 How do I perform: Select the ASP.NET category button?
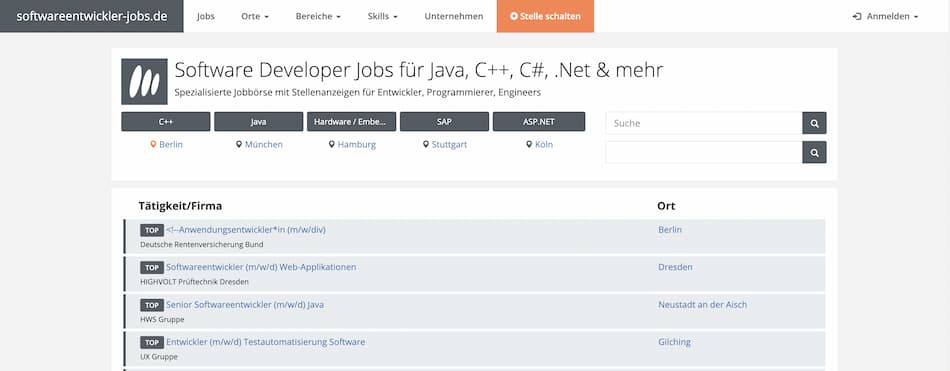click(x=539, y=121)
